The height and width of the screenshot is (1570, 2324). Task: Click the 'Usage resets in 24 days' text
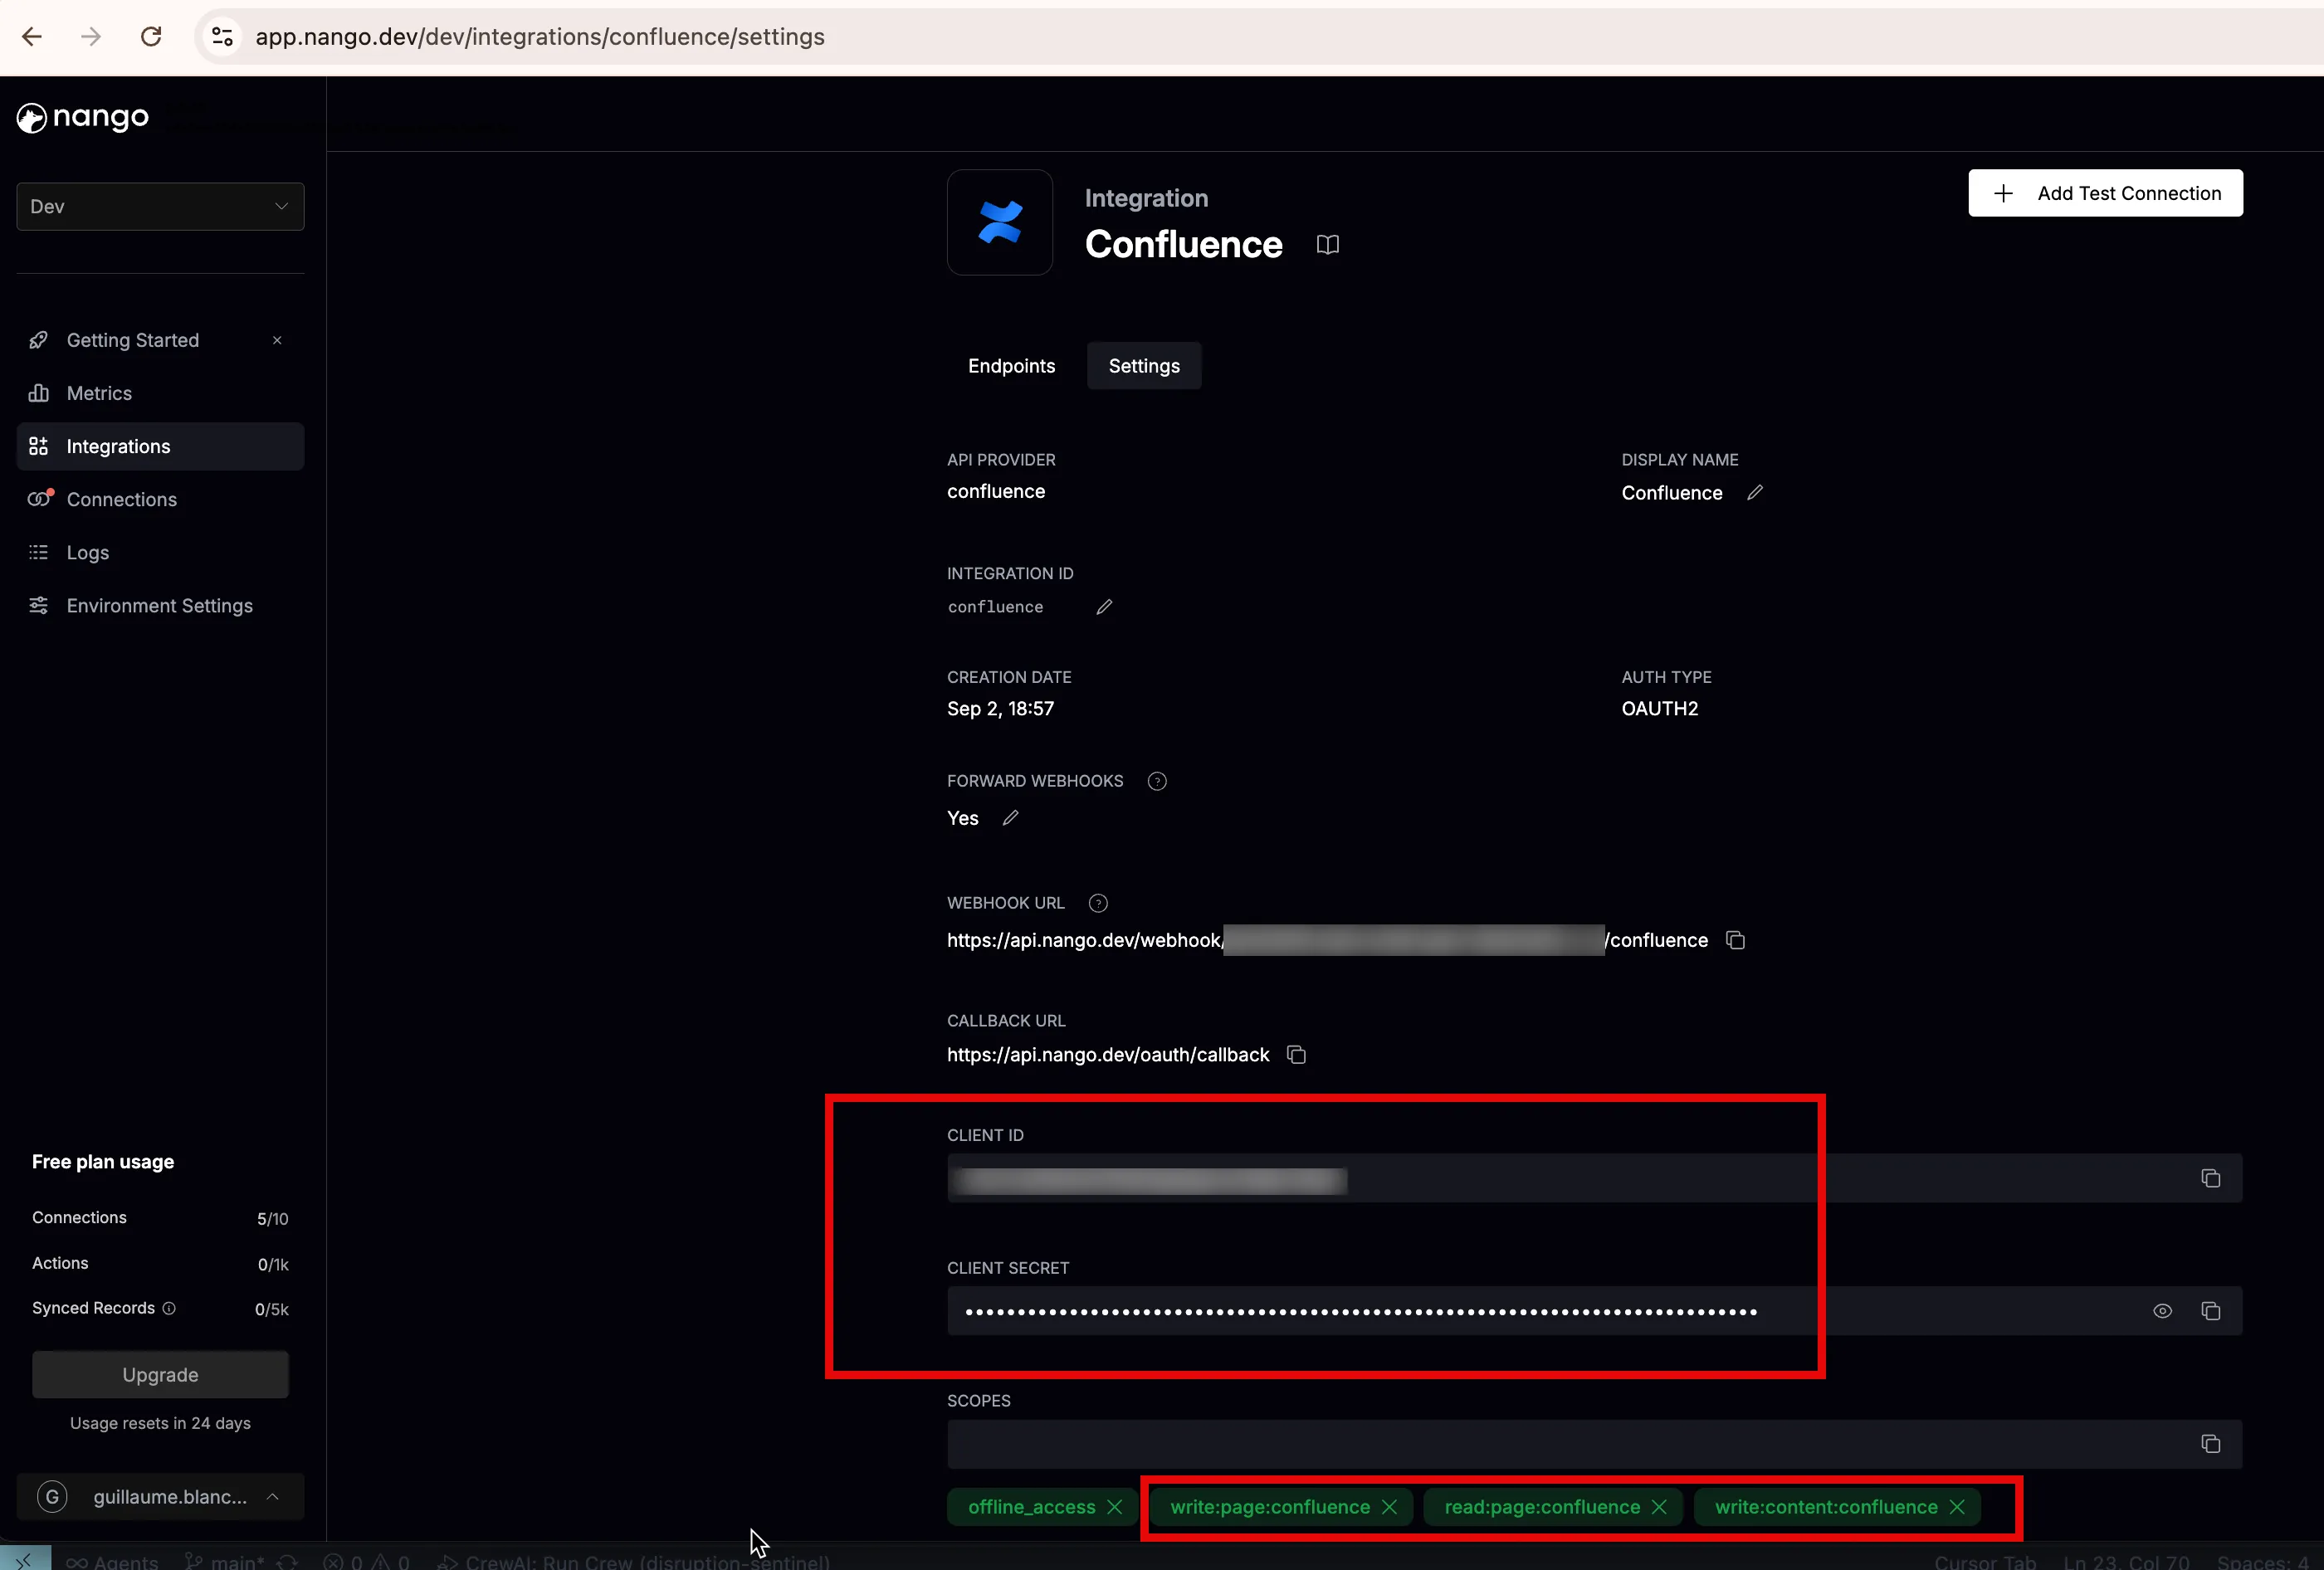point(160,1423)
